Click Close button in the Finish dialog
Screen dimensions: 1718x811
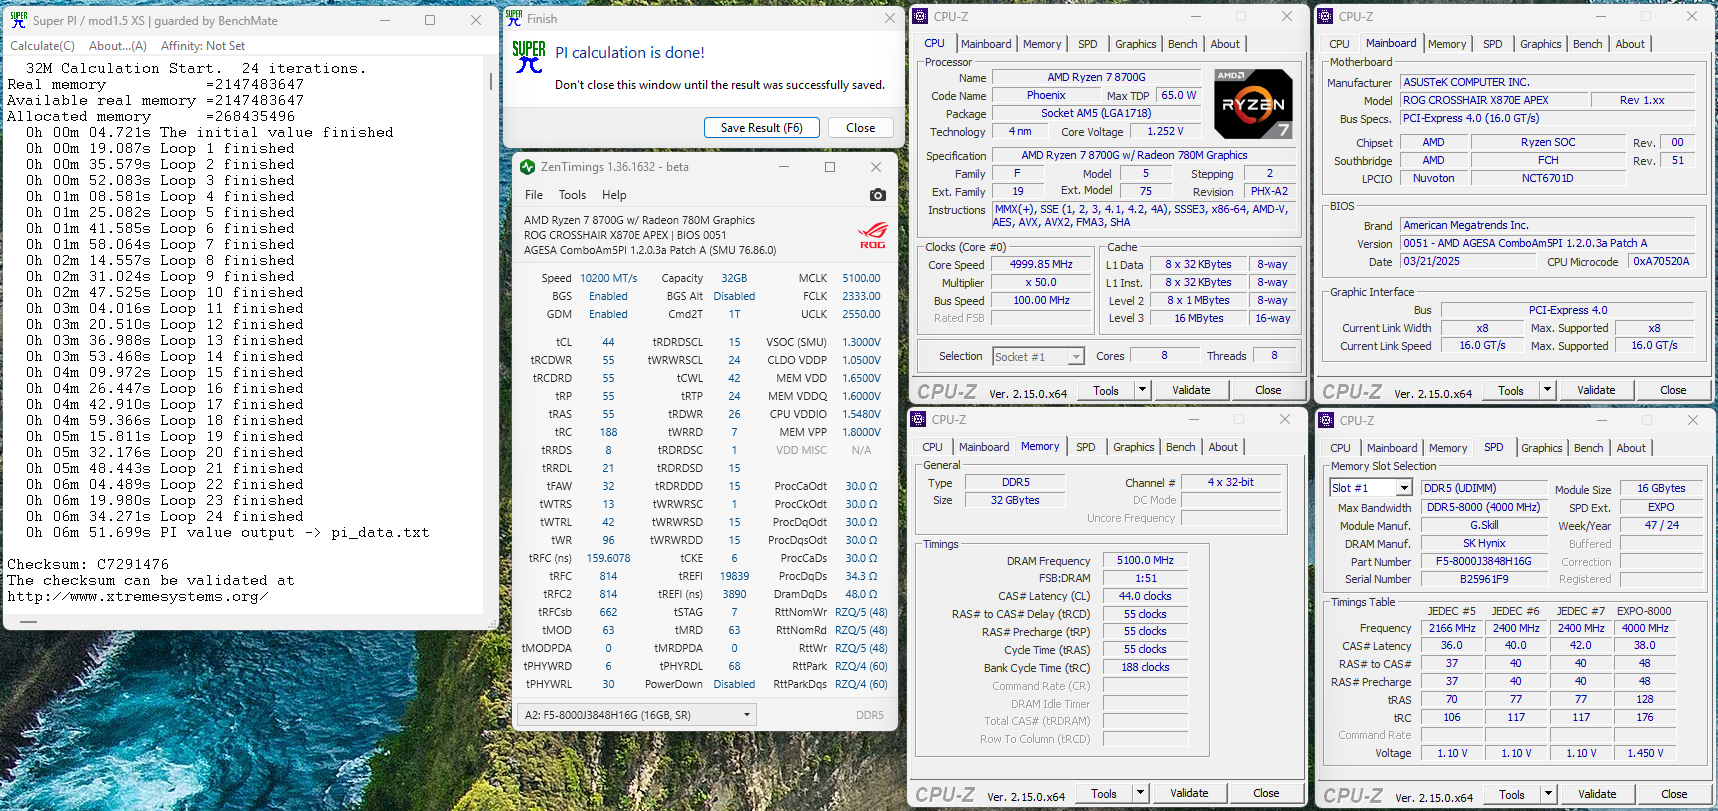(x=861, y=128)
